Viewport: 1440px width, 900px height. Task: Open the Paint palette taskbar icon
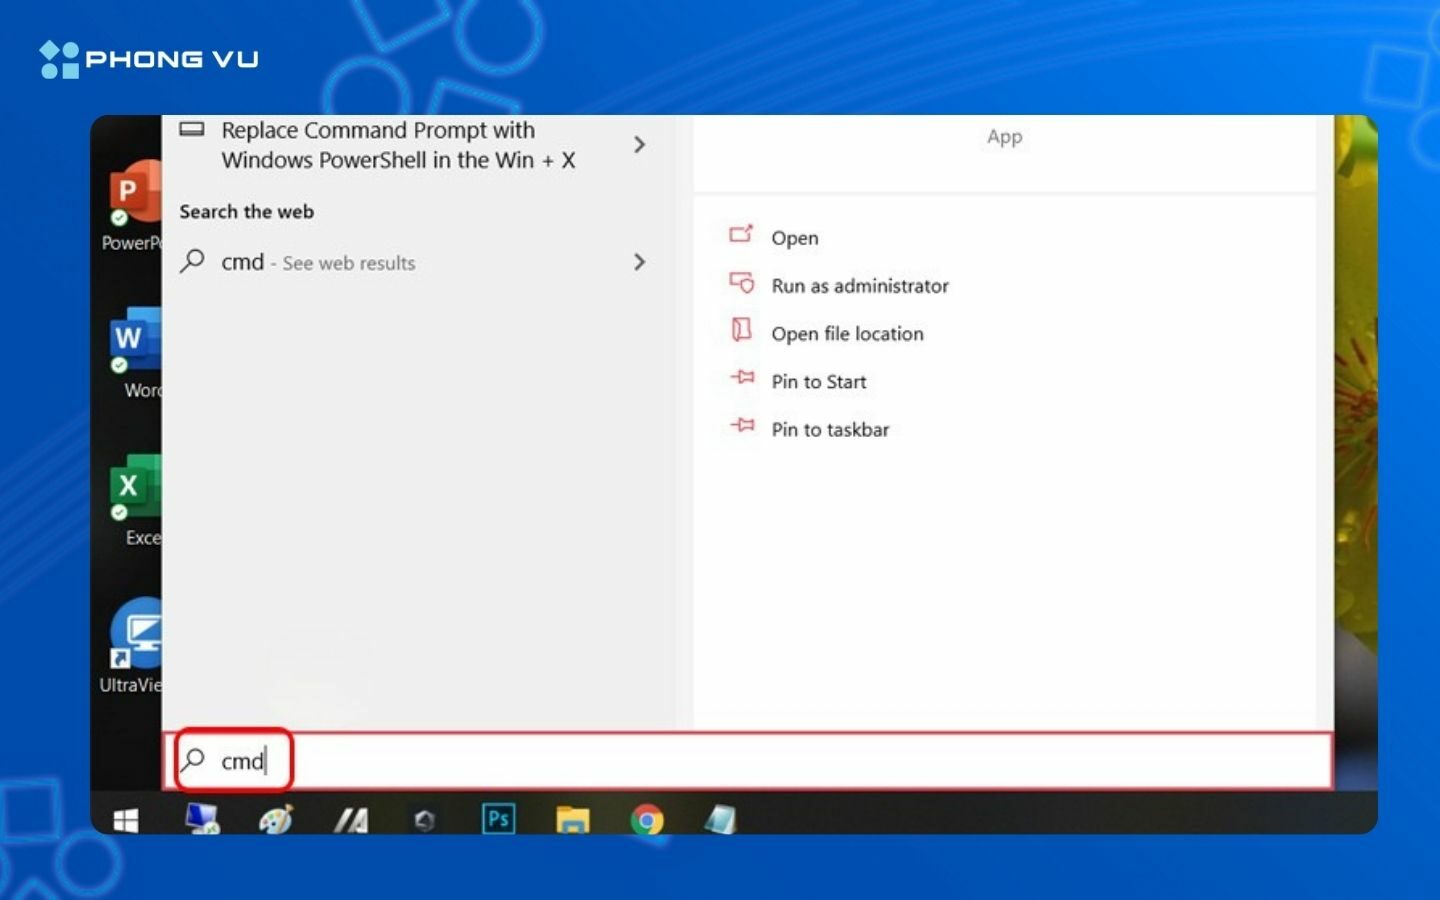[x=276, y=820]
